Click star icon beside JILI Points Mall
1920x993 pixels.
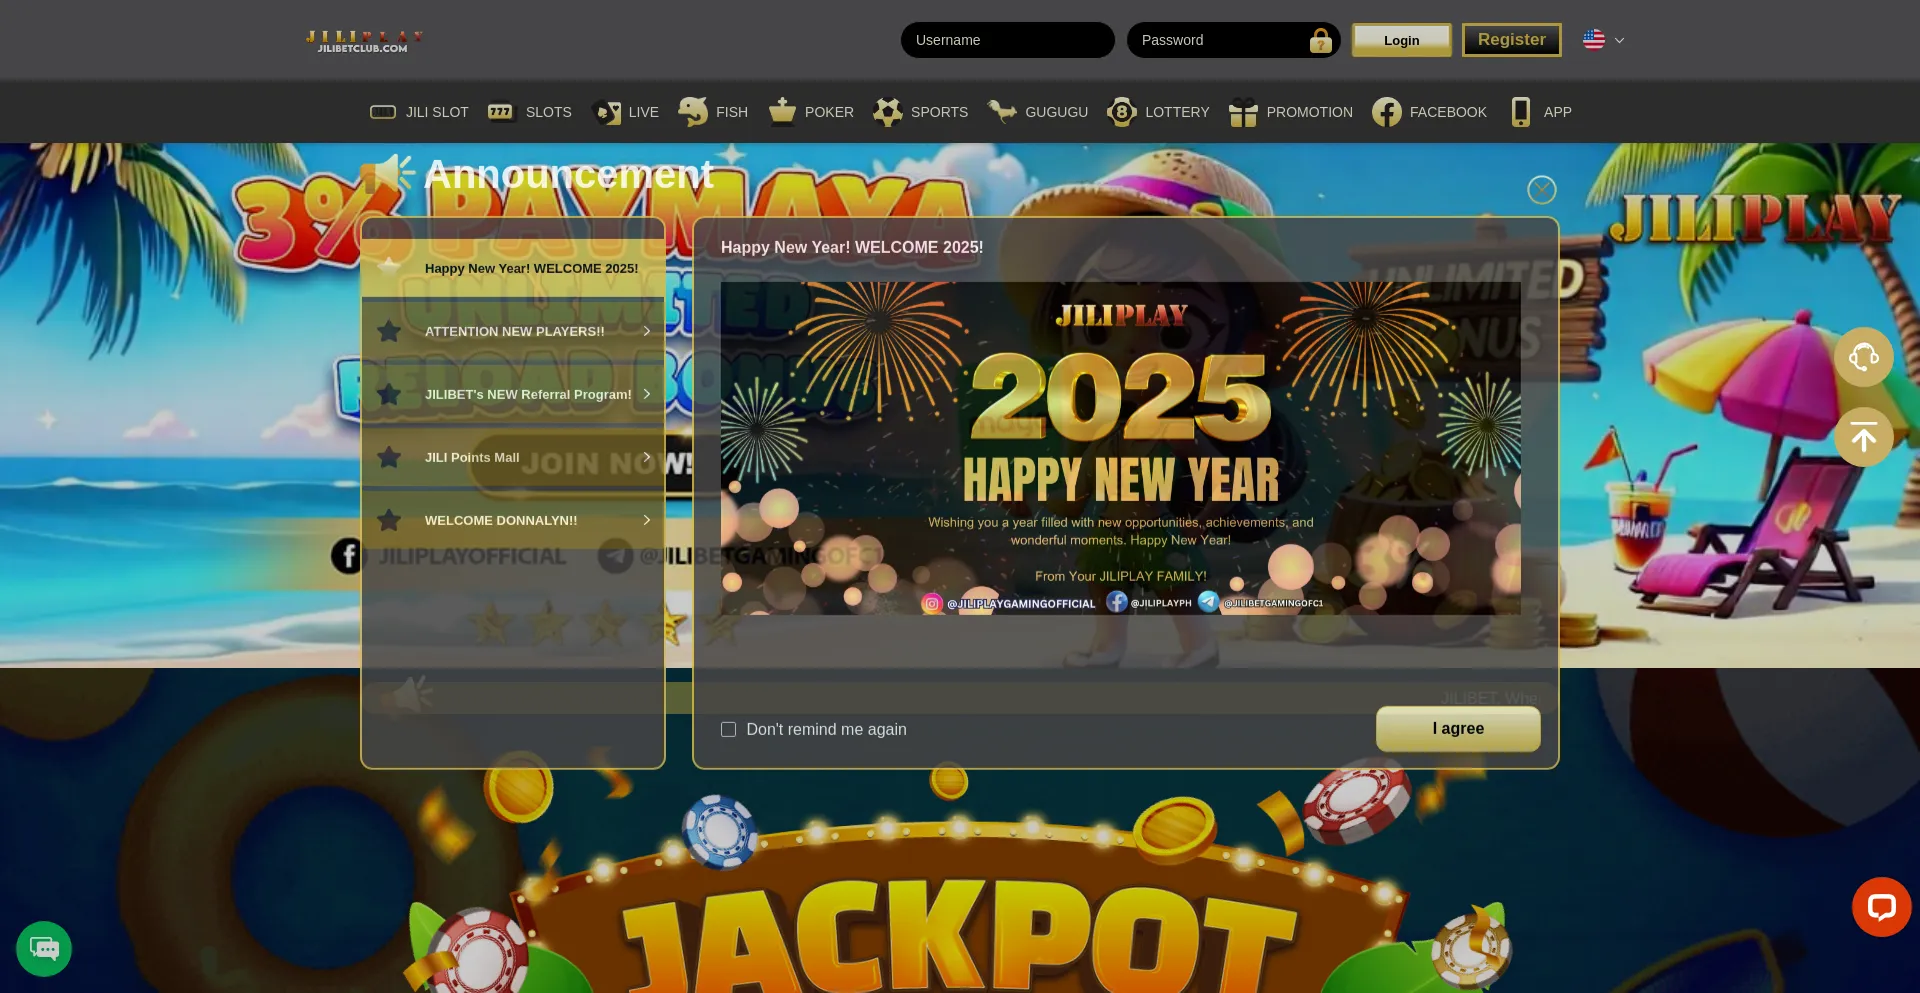tap(389, 457)
